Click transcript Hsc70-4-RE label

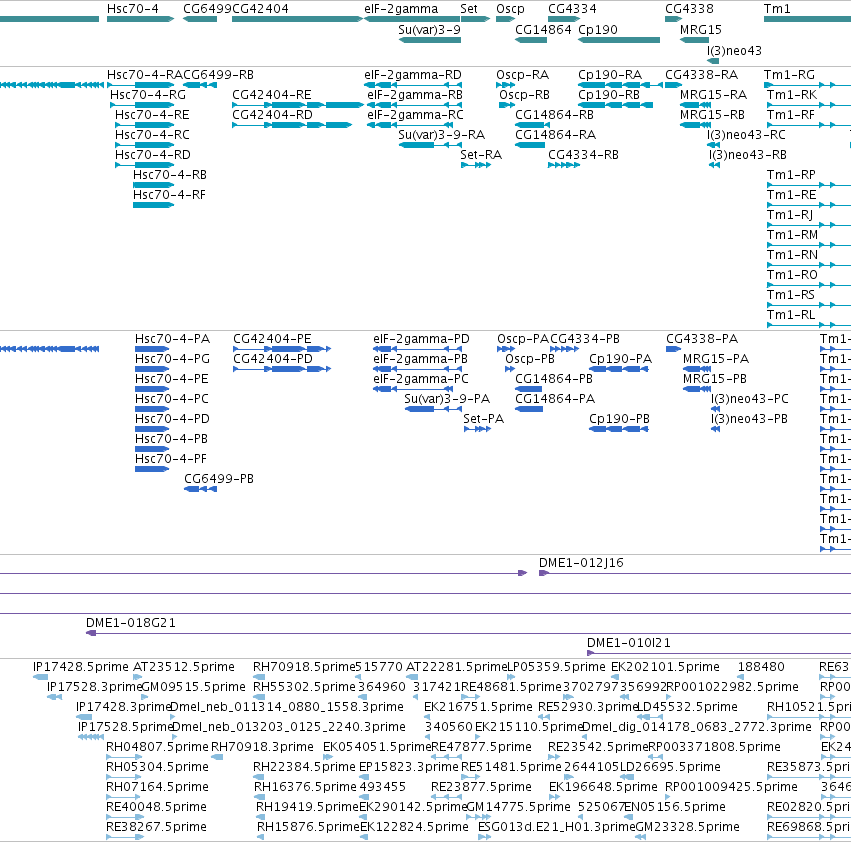152,115
